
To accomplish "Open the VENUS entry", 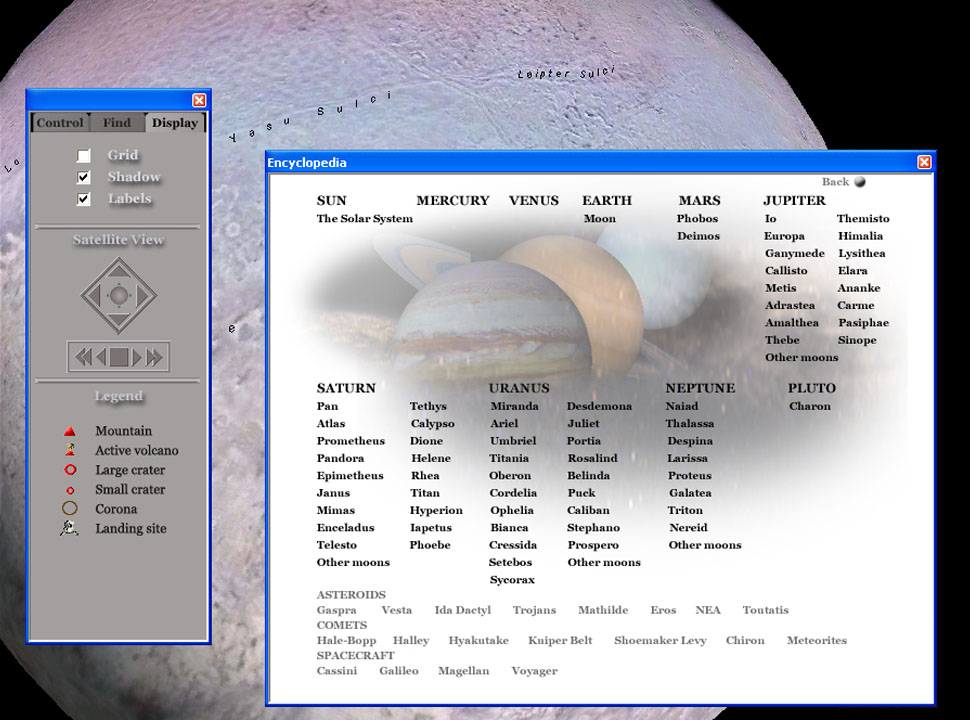I will coord(534,200).
